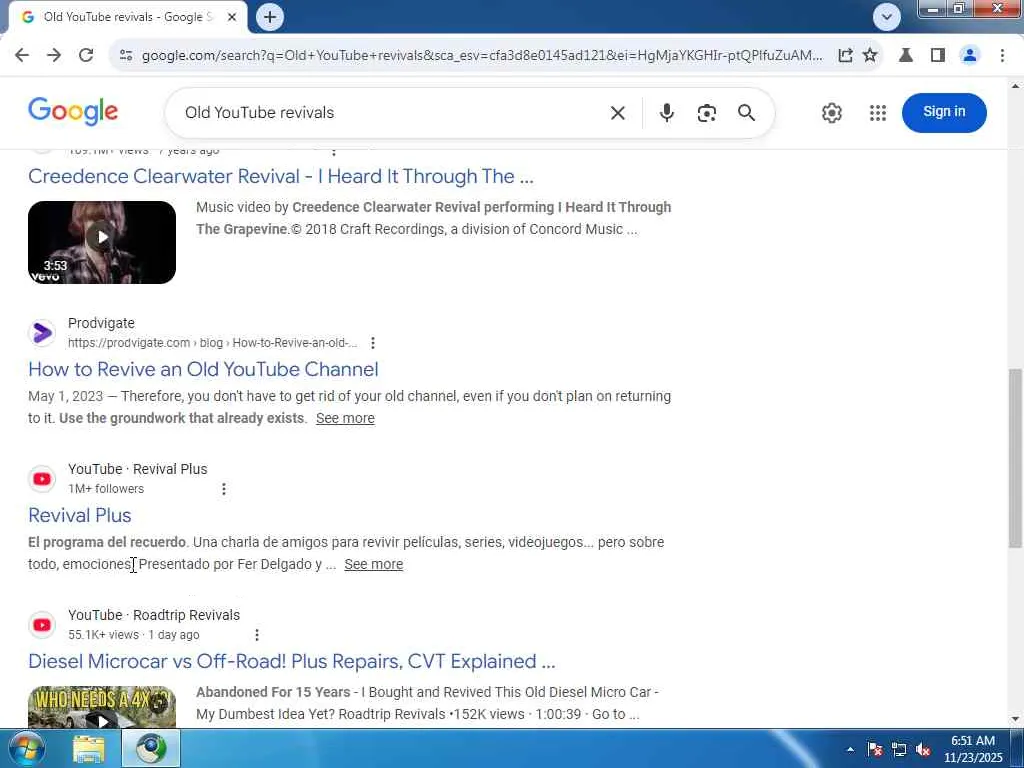The height and width of the screenshot is (768, 1024).
Task: Go forward in browser history
Action: pos(54,56)
